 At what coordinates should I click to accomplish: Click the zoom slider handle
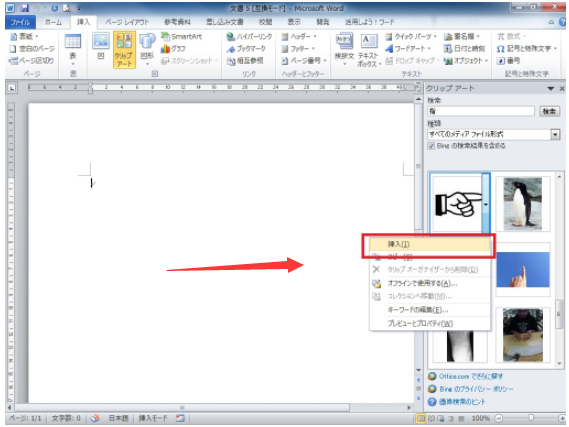[x=531, y=418]
